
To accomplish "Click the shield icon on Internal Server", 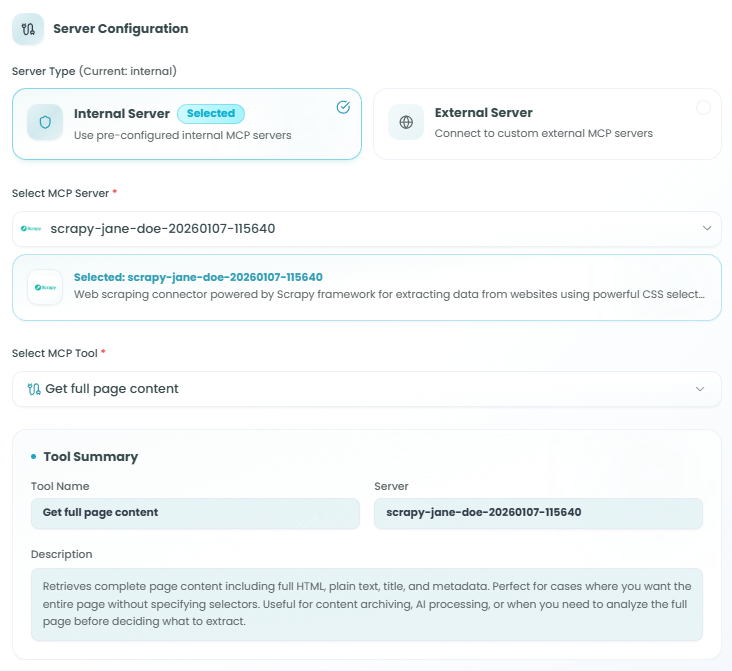I will coord(45,123).
